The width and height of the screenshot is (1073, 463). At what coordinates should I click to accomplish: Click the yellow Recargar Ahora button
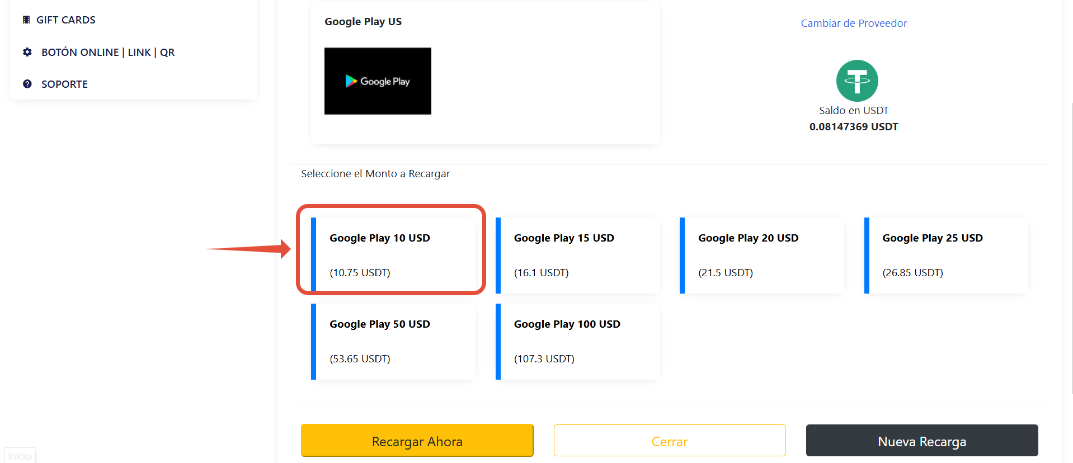tap(417, 441)
